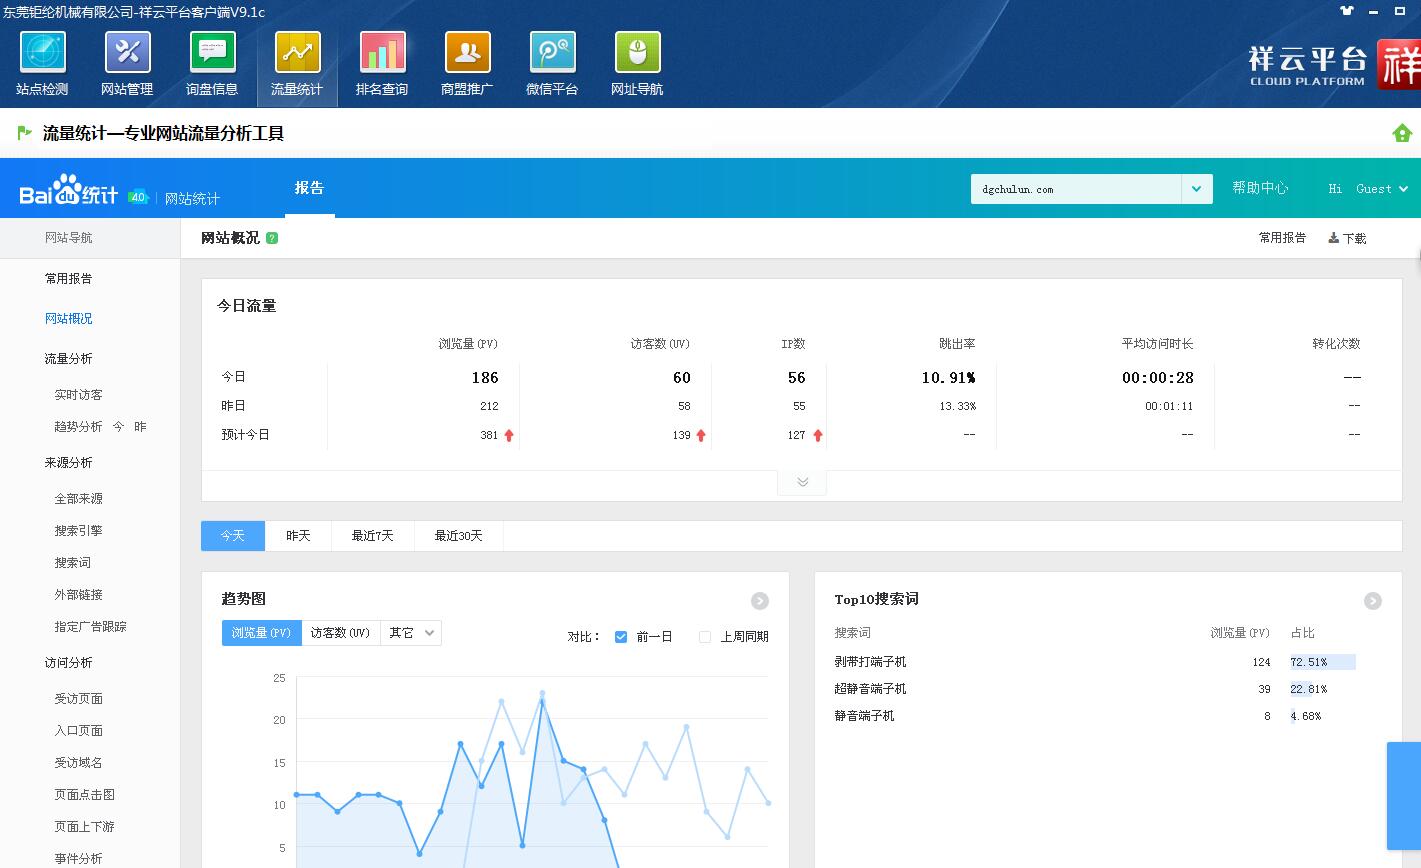Open the 趋势图 detail arrow icon
1421x868 pixels.
760,601
